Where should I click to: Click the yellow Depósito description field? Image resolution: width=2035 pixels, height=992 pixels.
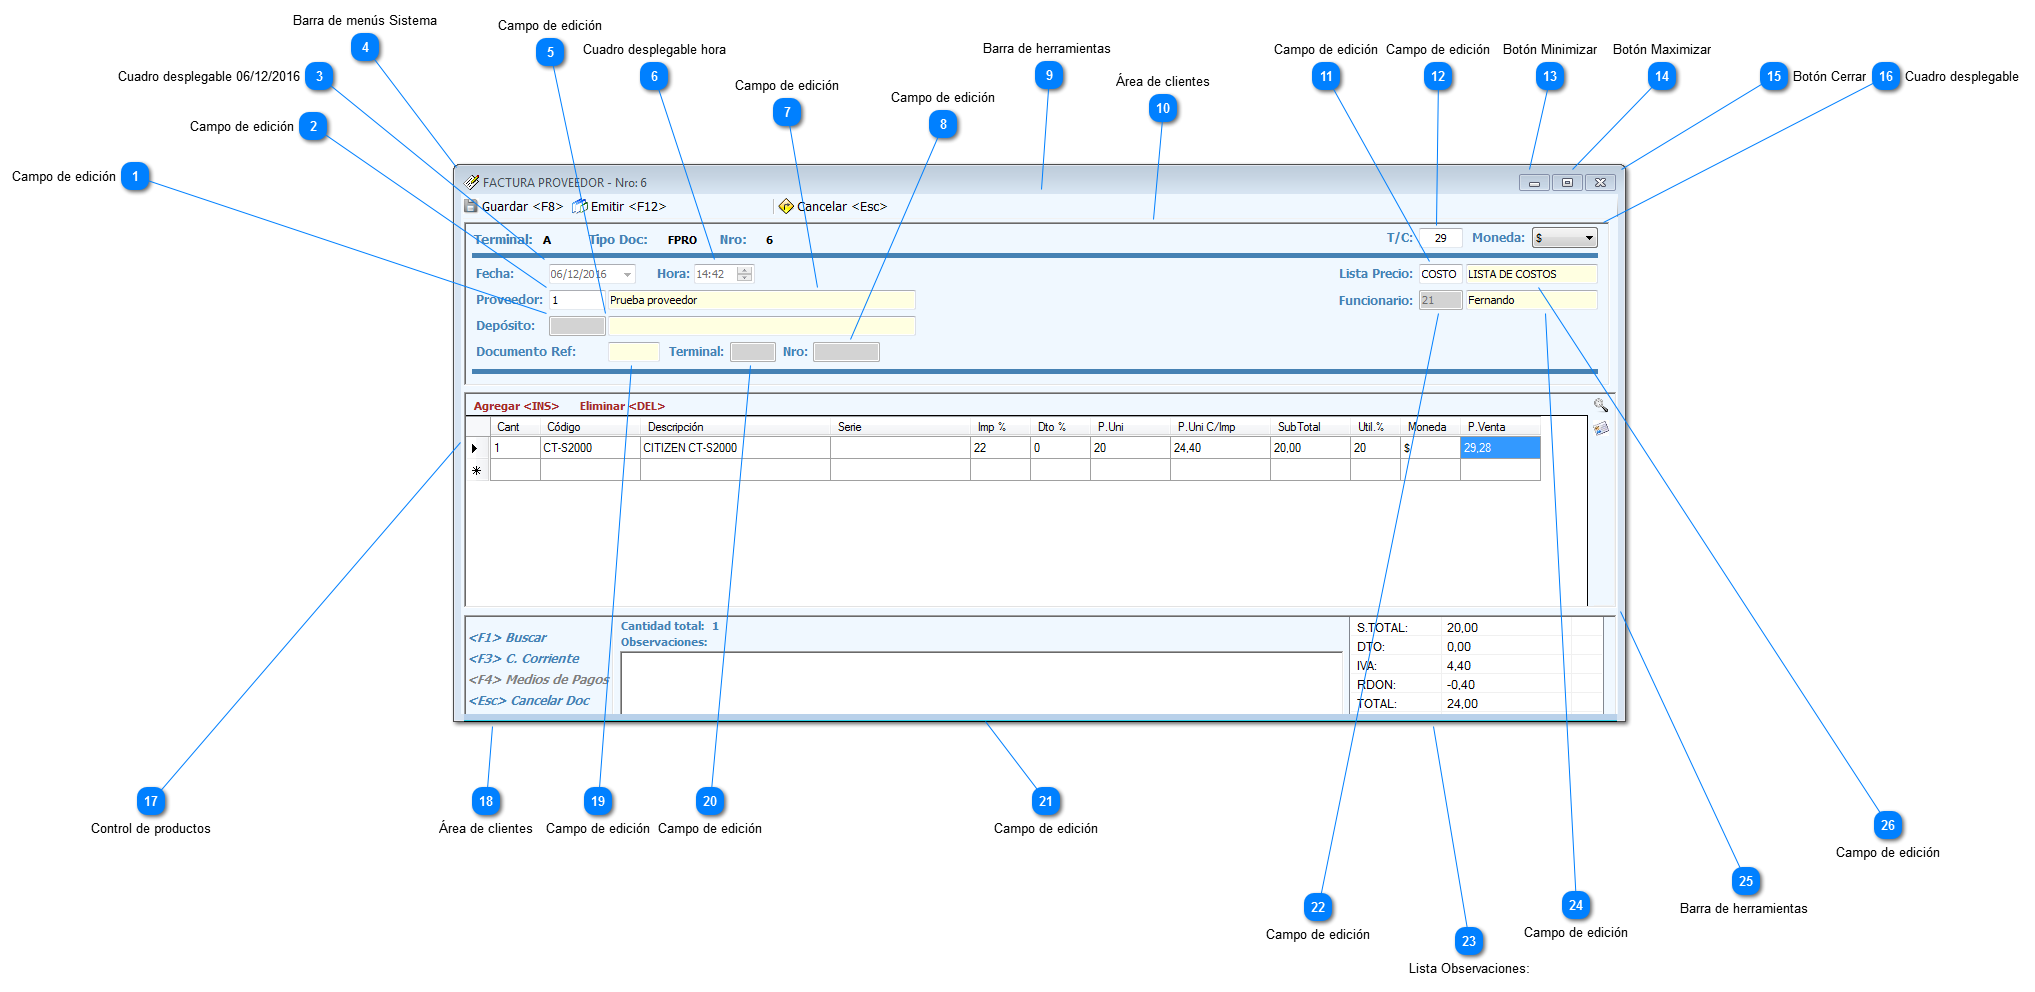click(x=761, y=326)
